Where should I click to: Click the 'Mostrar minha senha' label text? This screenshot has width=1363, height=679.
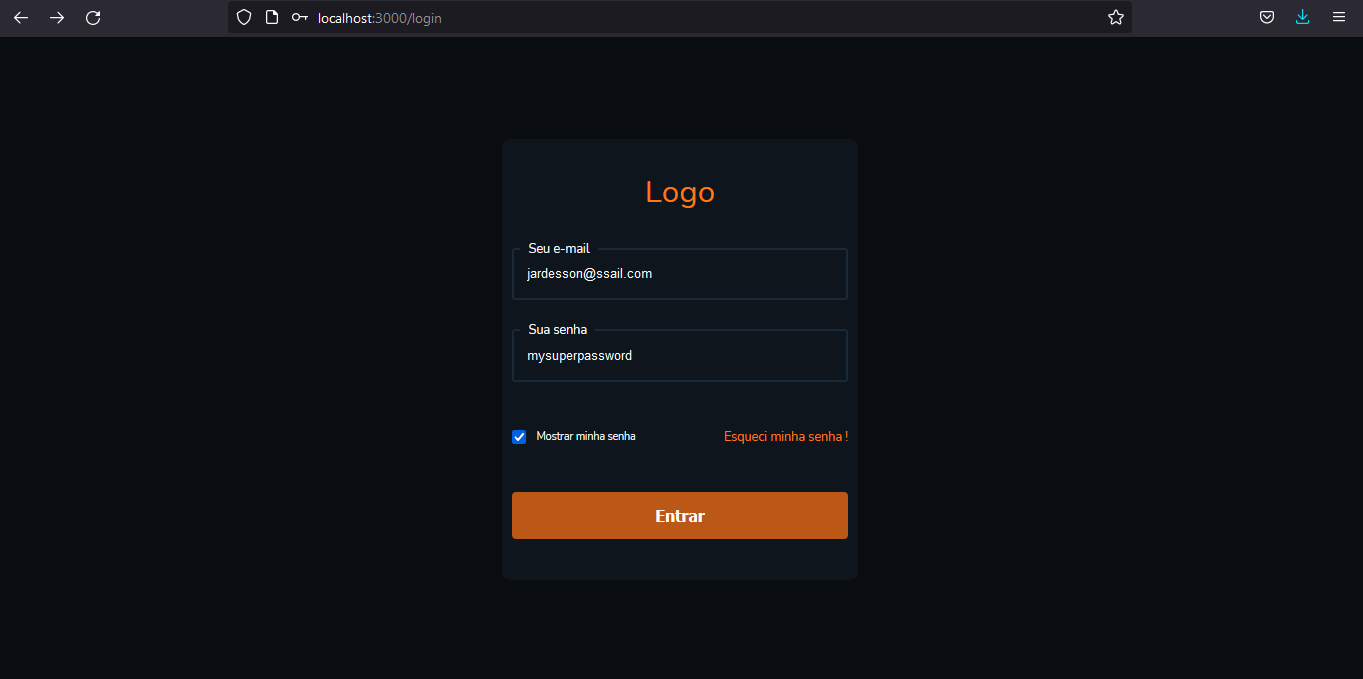(585, 436)
